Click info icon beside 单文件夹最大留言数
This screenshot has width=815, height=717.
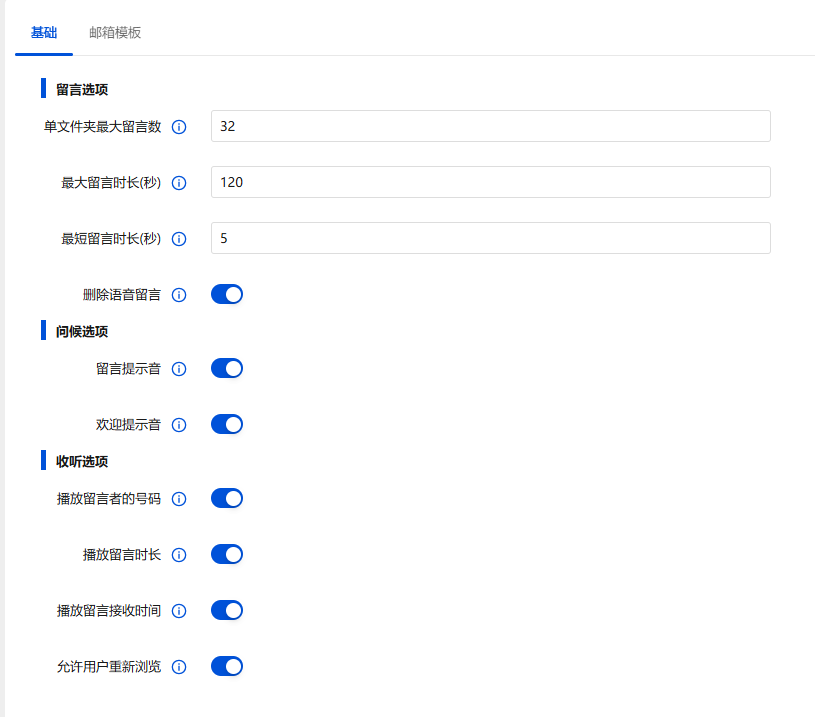coord(179,127)
